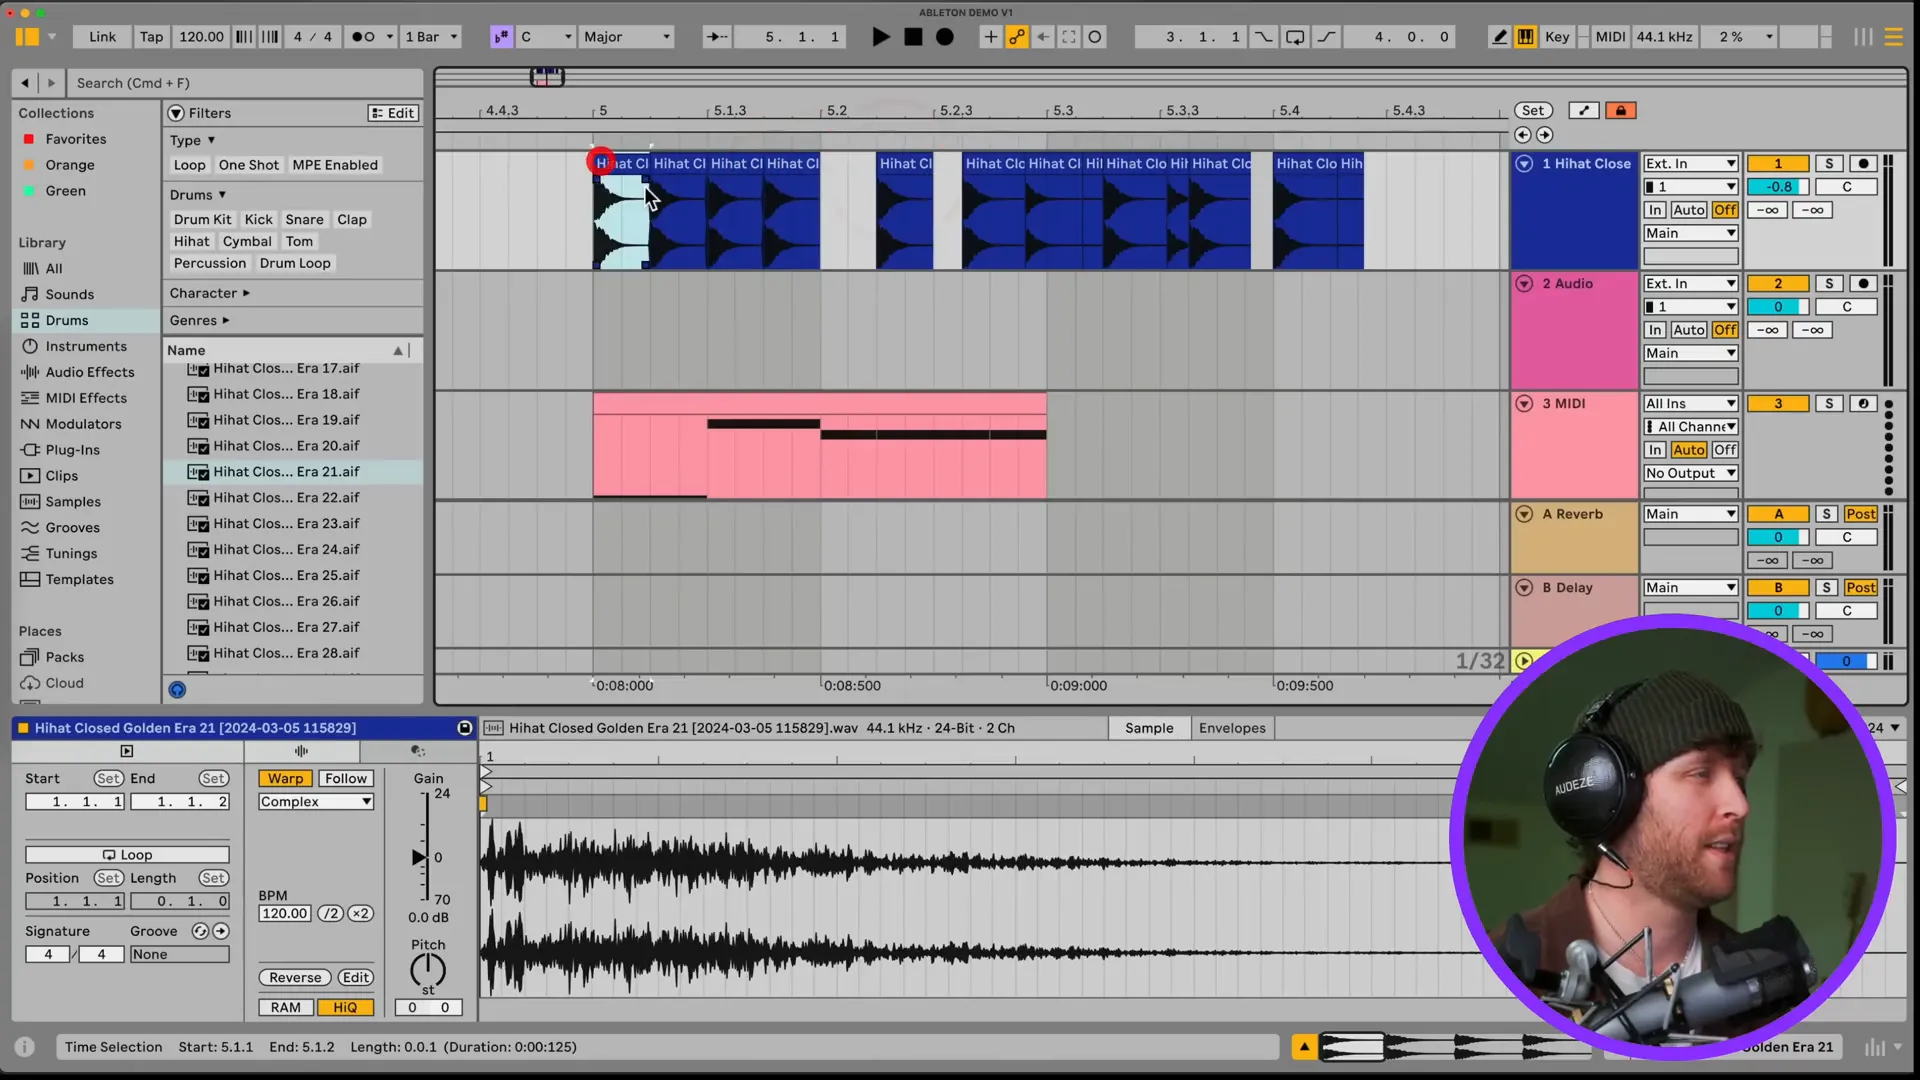Viewport: 1920px width, 1080px height.
Task: Toggle the Lock Envelopes icon
Action: coord(1621,110)
